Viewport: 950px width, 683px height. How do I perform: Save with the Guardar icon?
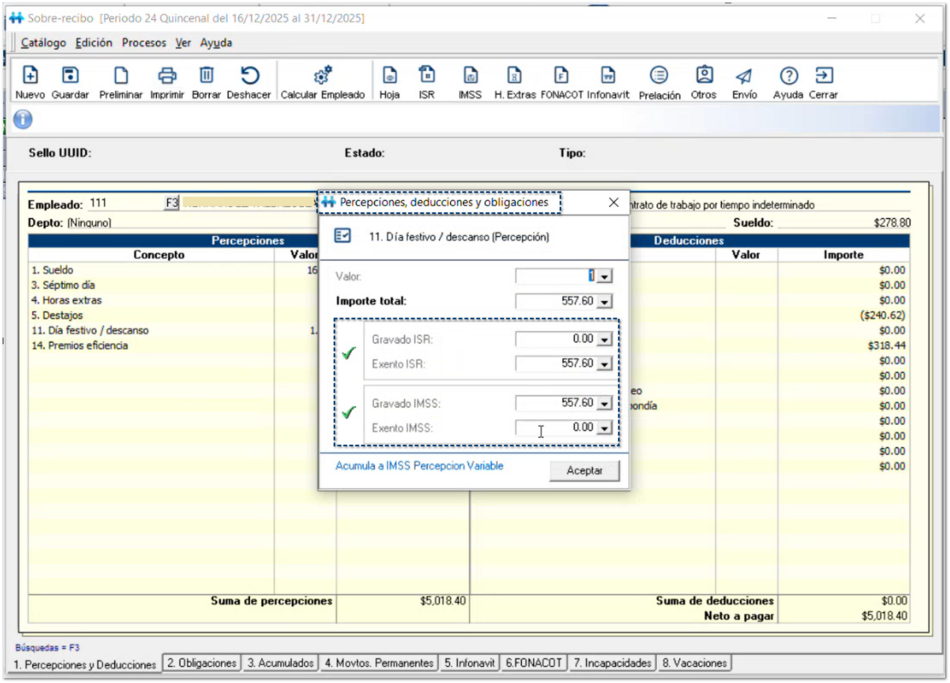point(70,76)
